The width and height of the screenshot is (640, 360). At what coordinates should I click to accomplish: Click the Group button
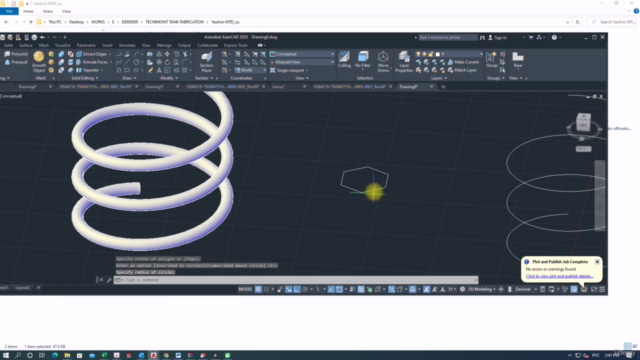491,60
